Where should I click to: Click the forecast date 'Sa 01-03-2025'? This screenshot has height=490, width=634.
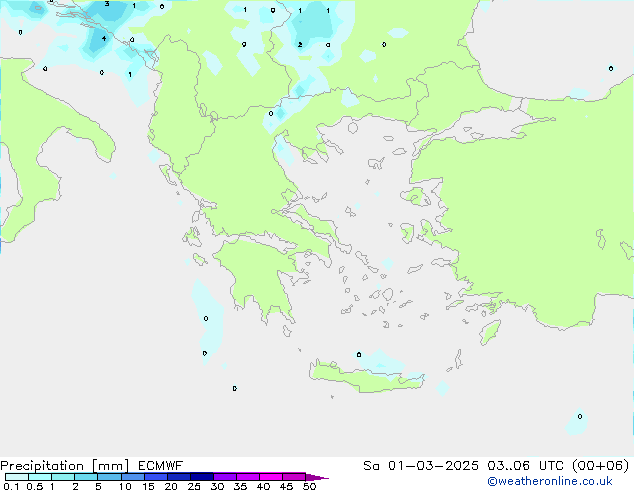pyautogui.click(x=421, y=466)
